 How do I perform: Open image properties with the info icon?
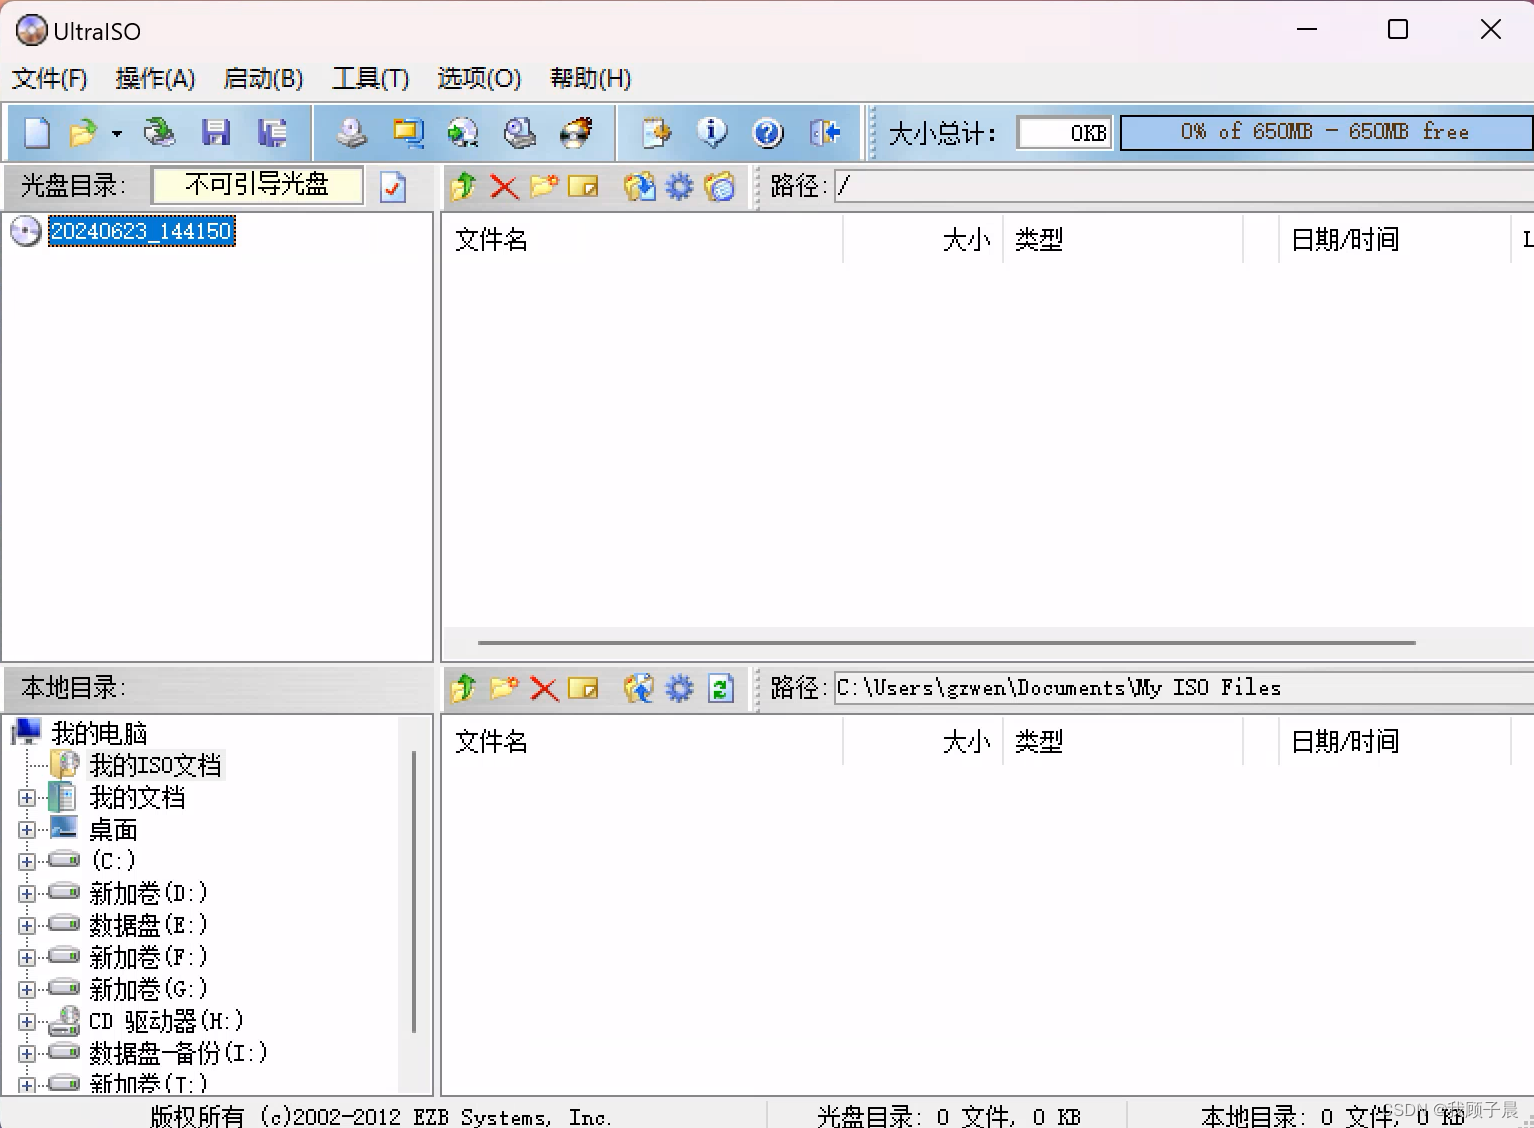tap(712, 132)
